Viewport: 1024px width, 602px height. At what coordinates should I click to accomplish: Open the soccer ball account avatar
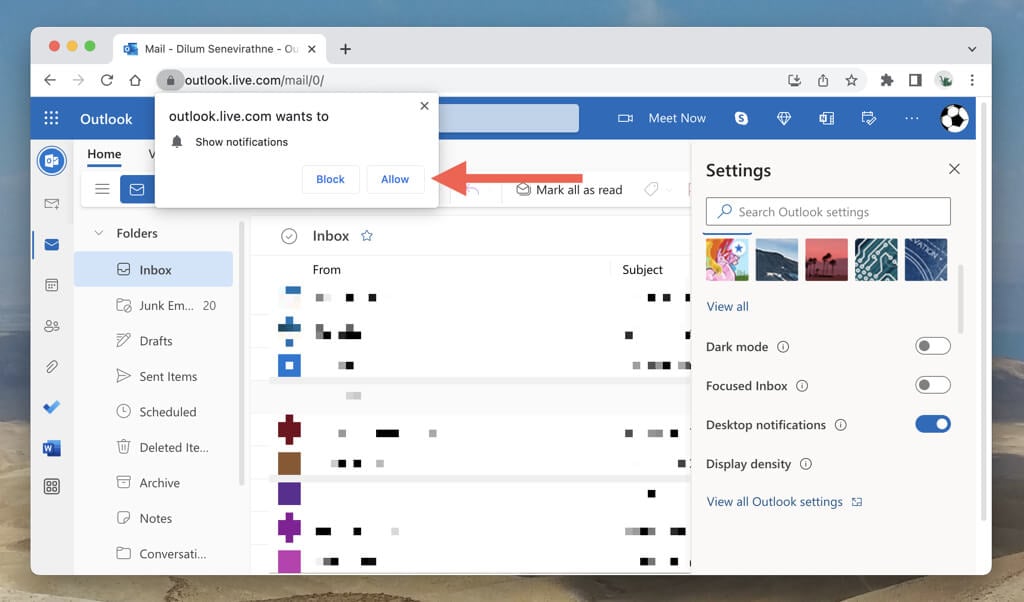point(954,118)
